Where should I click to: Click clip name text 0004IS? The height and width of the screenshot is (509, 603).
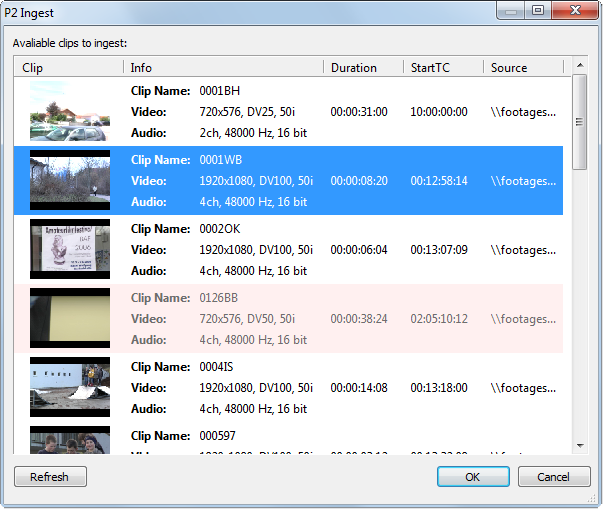pos(216,367)
